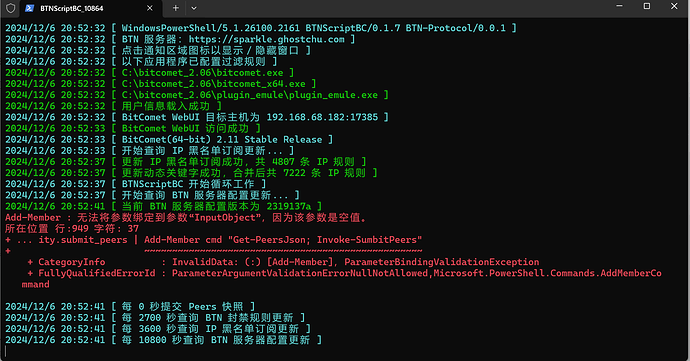Minimize the terminal window
Image resolution: width=690 pixels, height=361 pixels.
tap(619, 6)
